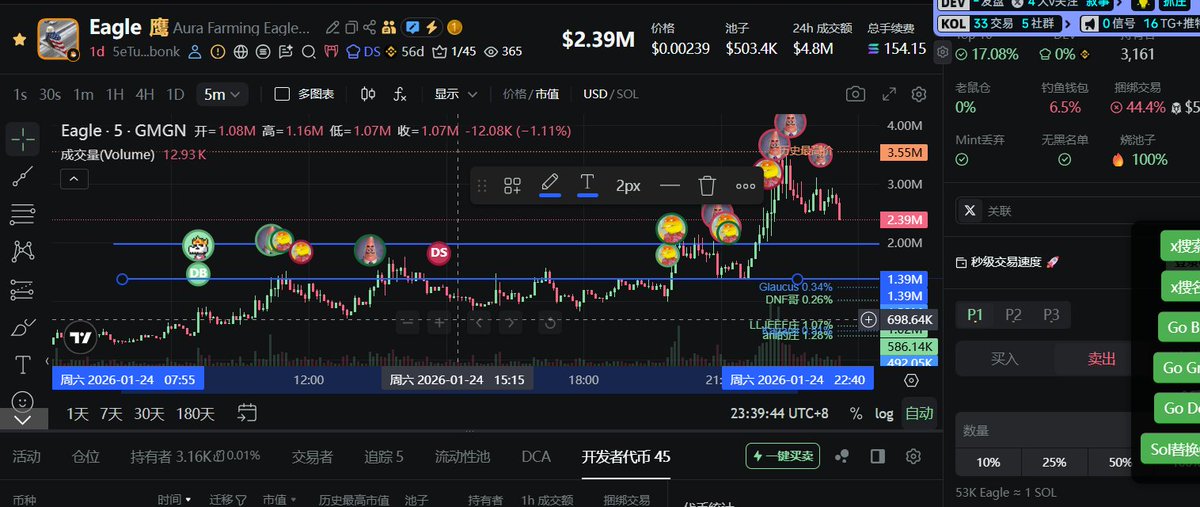Screen dimensions: 1200x507
Task: Open more options on drawing toolbar
Action: [x=746, y=185]
